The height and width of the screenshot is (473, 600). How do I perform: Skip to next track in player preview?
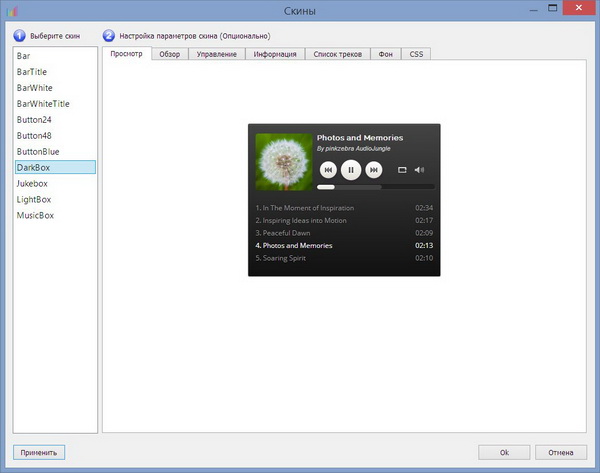(373, 170)
